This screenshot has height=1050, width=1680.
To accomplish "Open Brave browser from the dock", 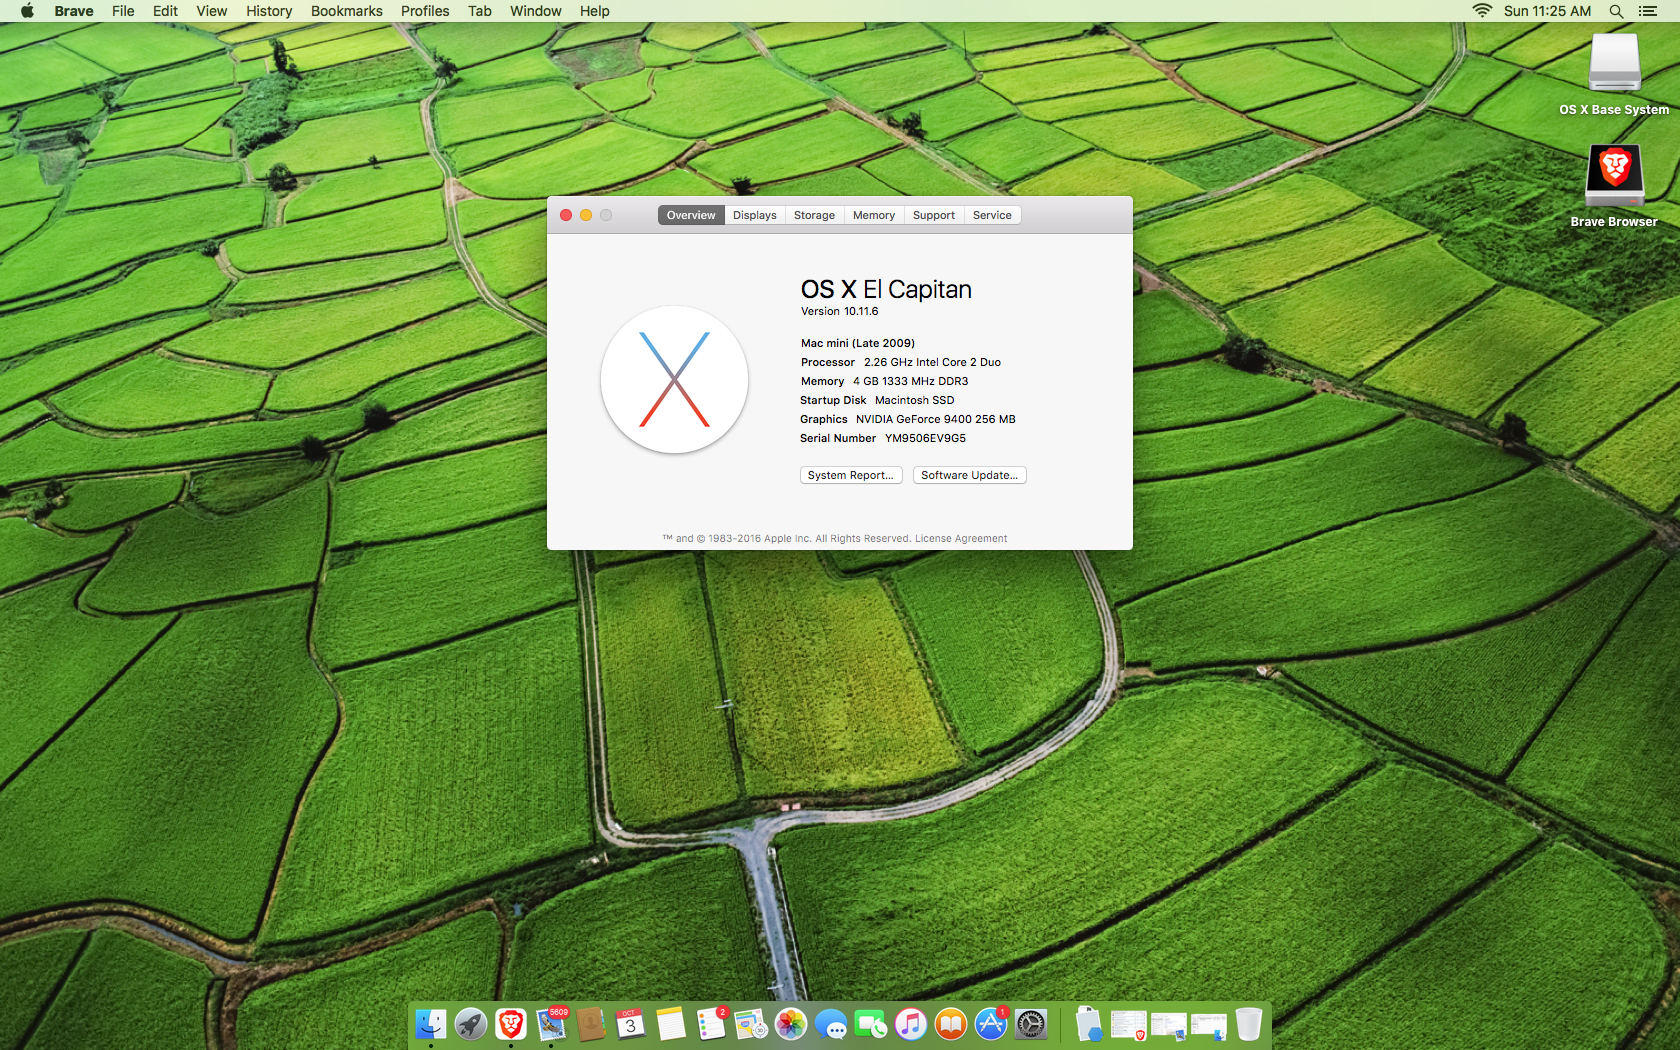I will 511,1024.
